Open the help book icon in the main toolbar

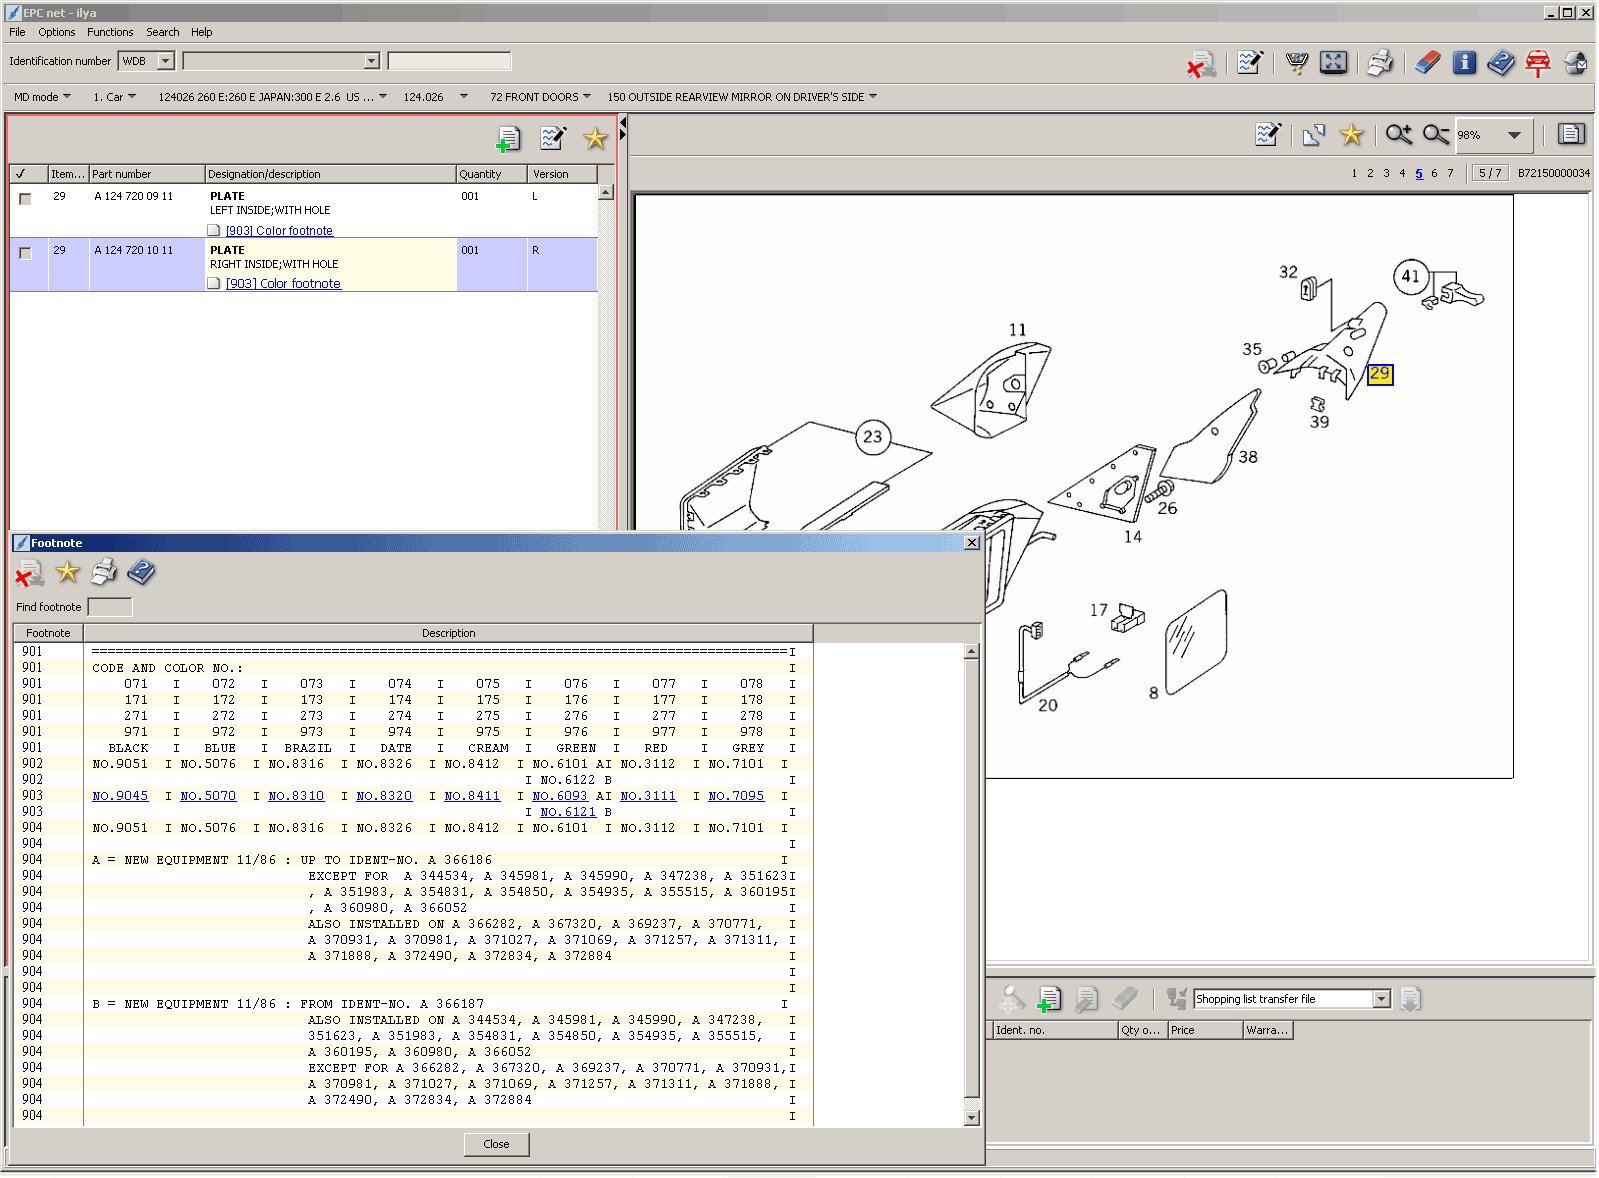(x=1501, y=63)
